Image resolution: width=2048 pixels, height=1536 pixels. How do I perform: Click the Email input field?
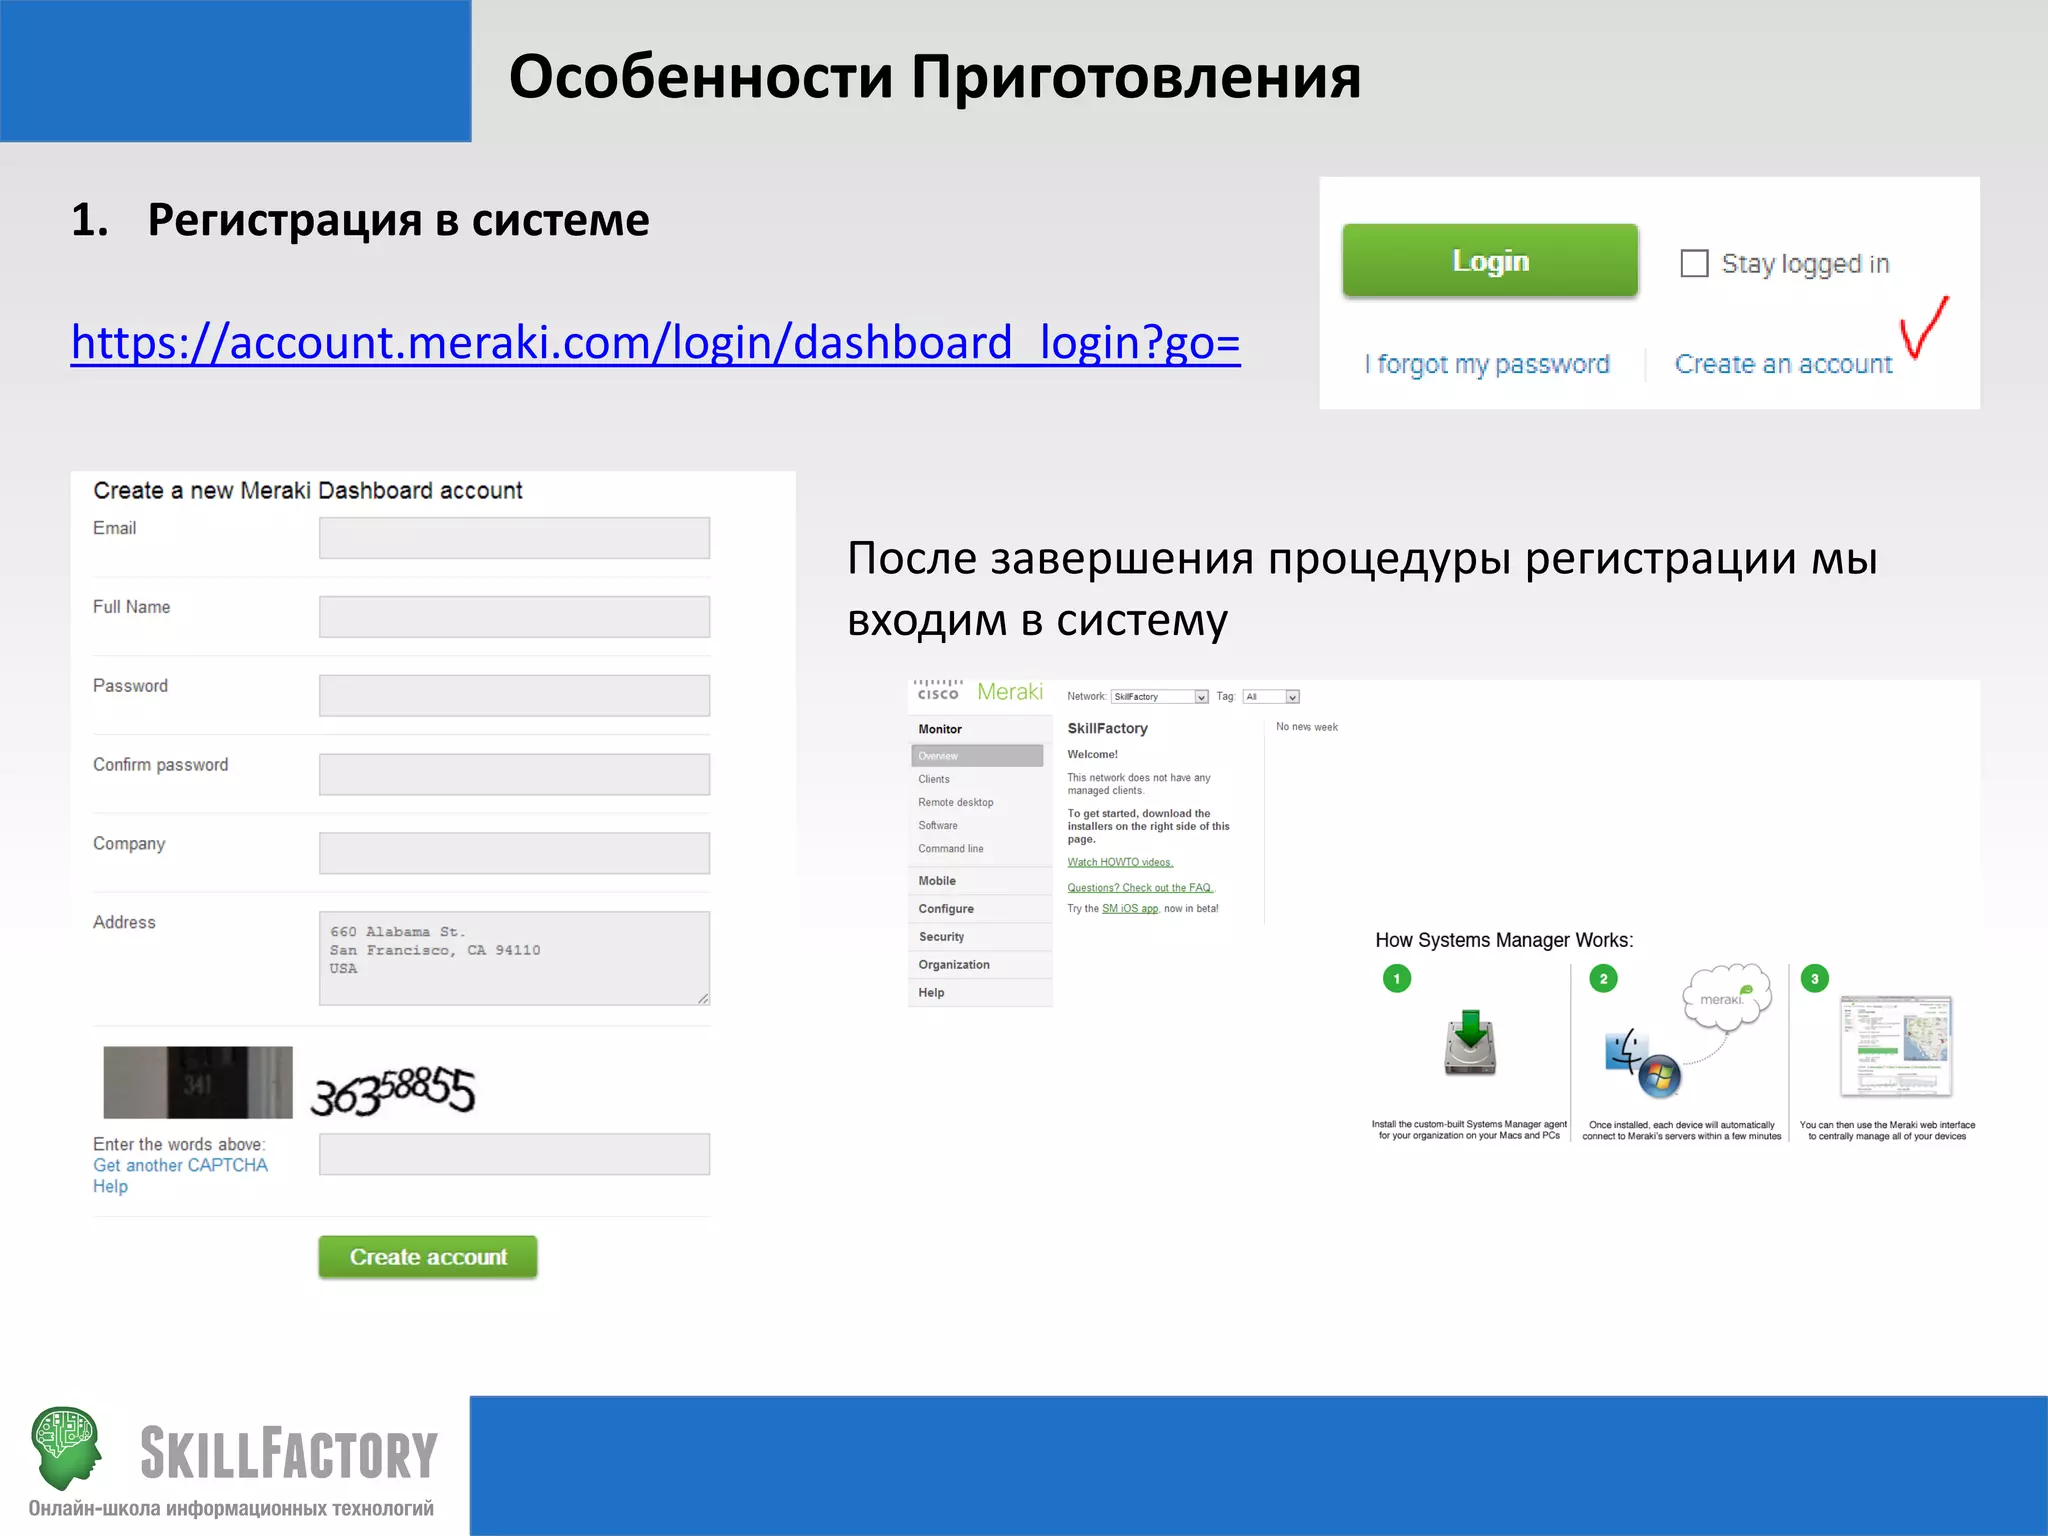coord(514,538)
